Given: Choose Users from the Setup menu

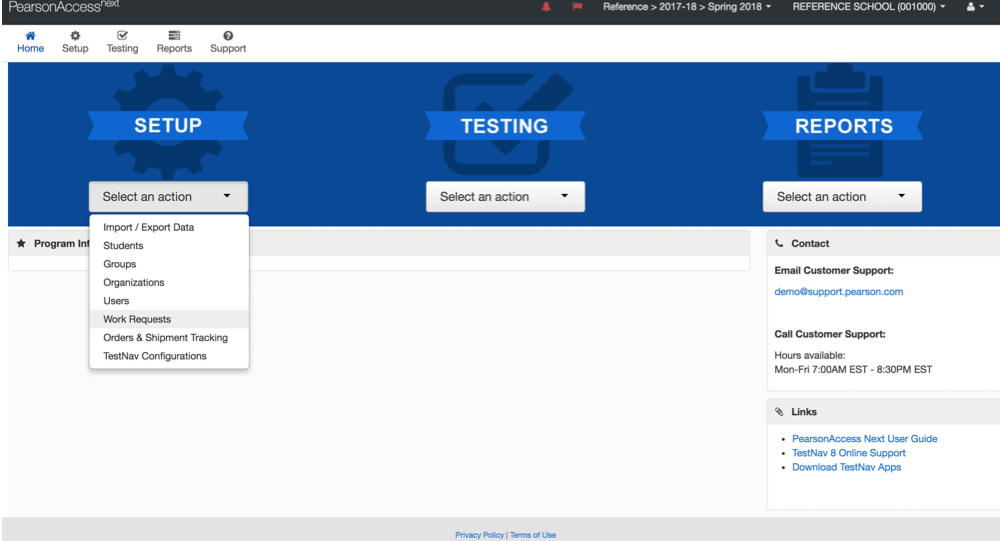Looking at the screenshot, I should 169,301.
